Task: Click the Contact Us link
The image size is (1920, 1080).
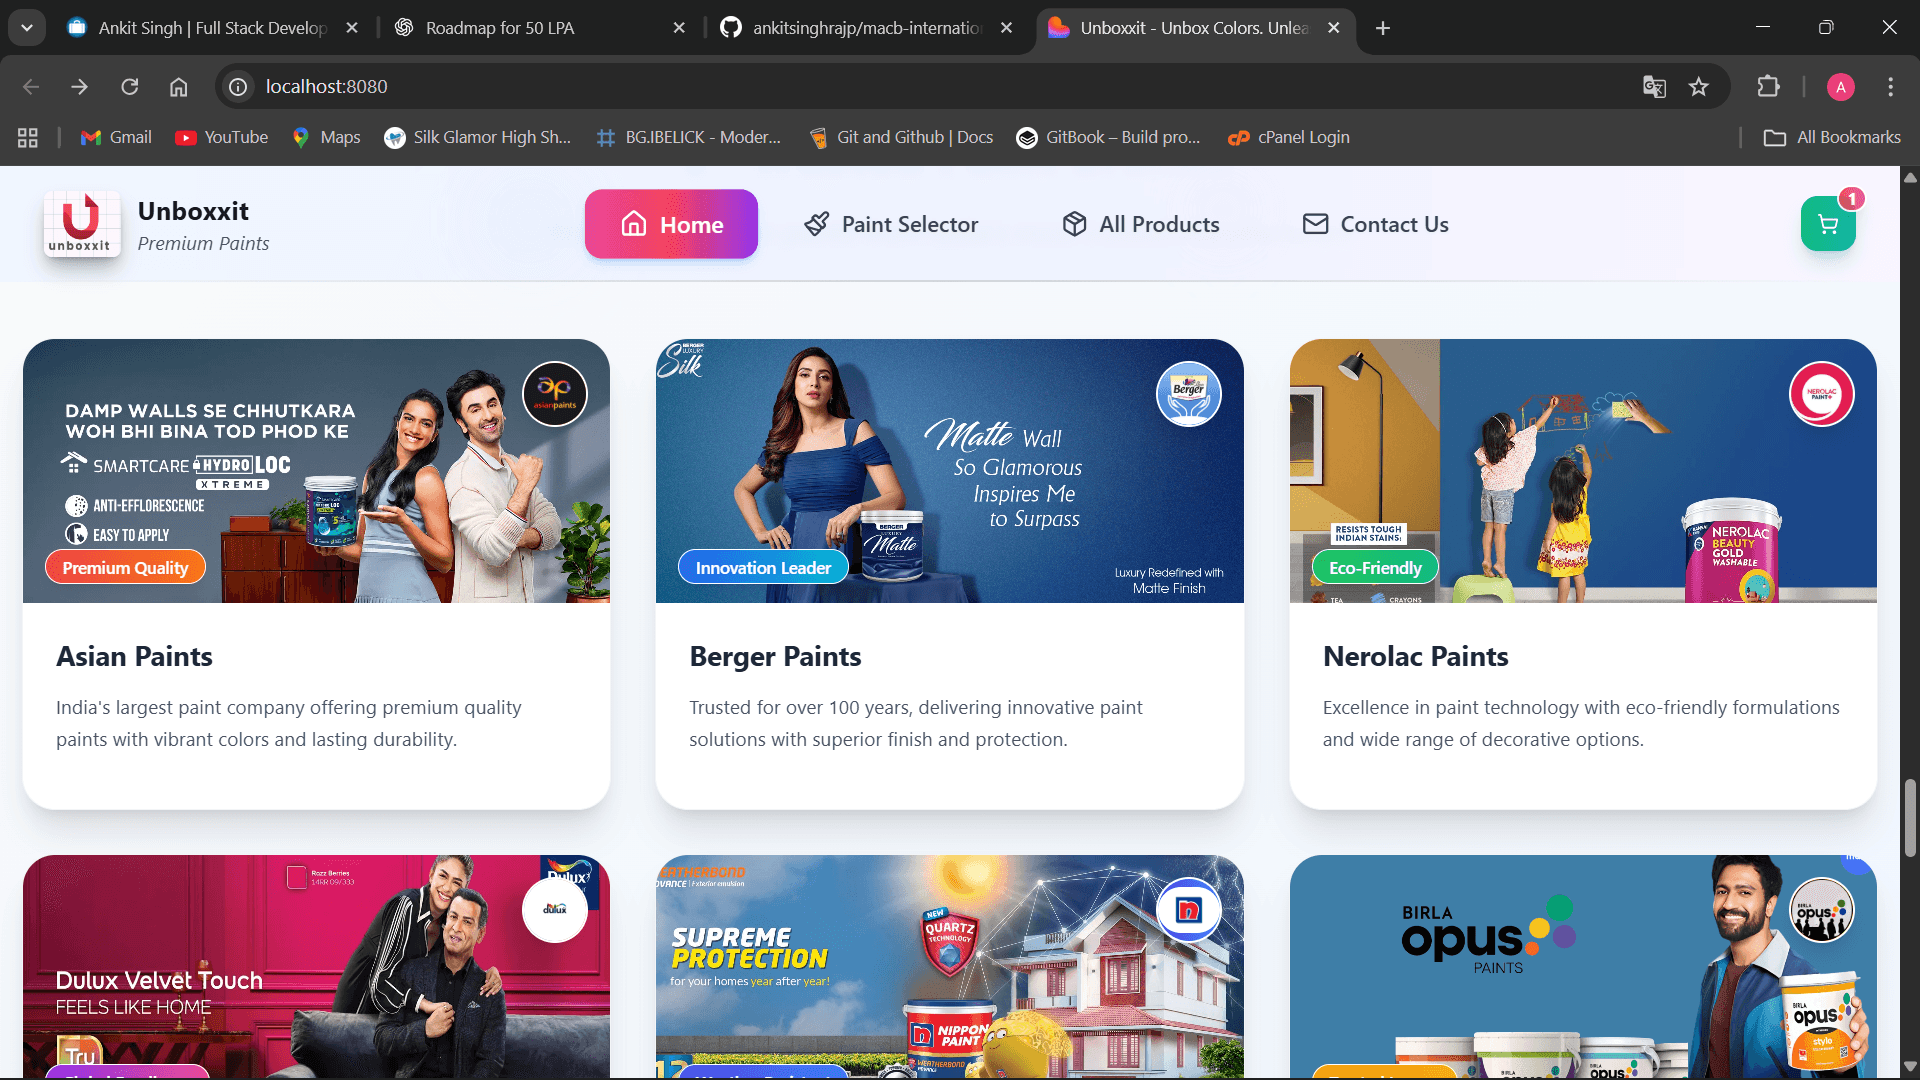Action: pos(1375,224)
